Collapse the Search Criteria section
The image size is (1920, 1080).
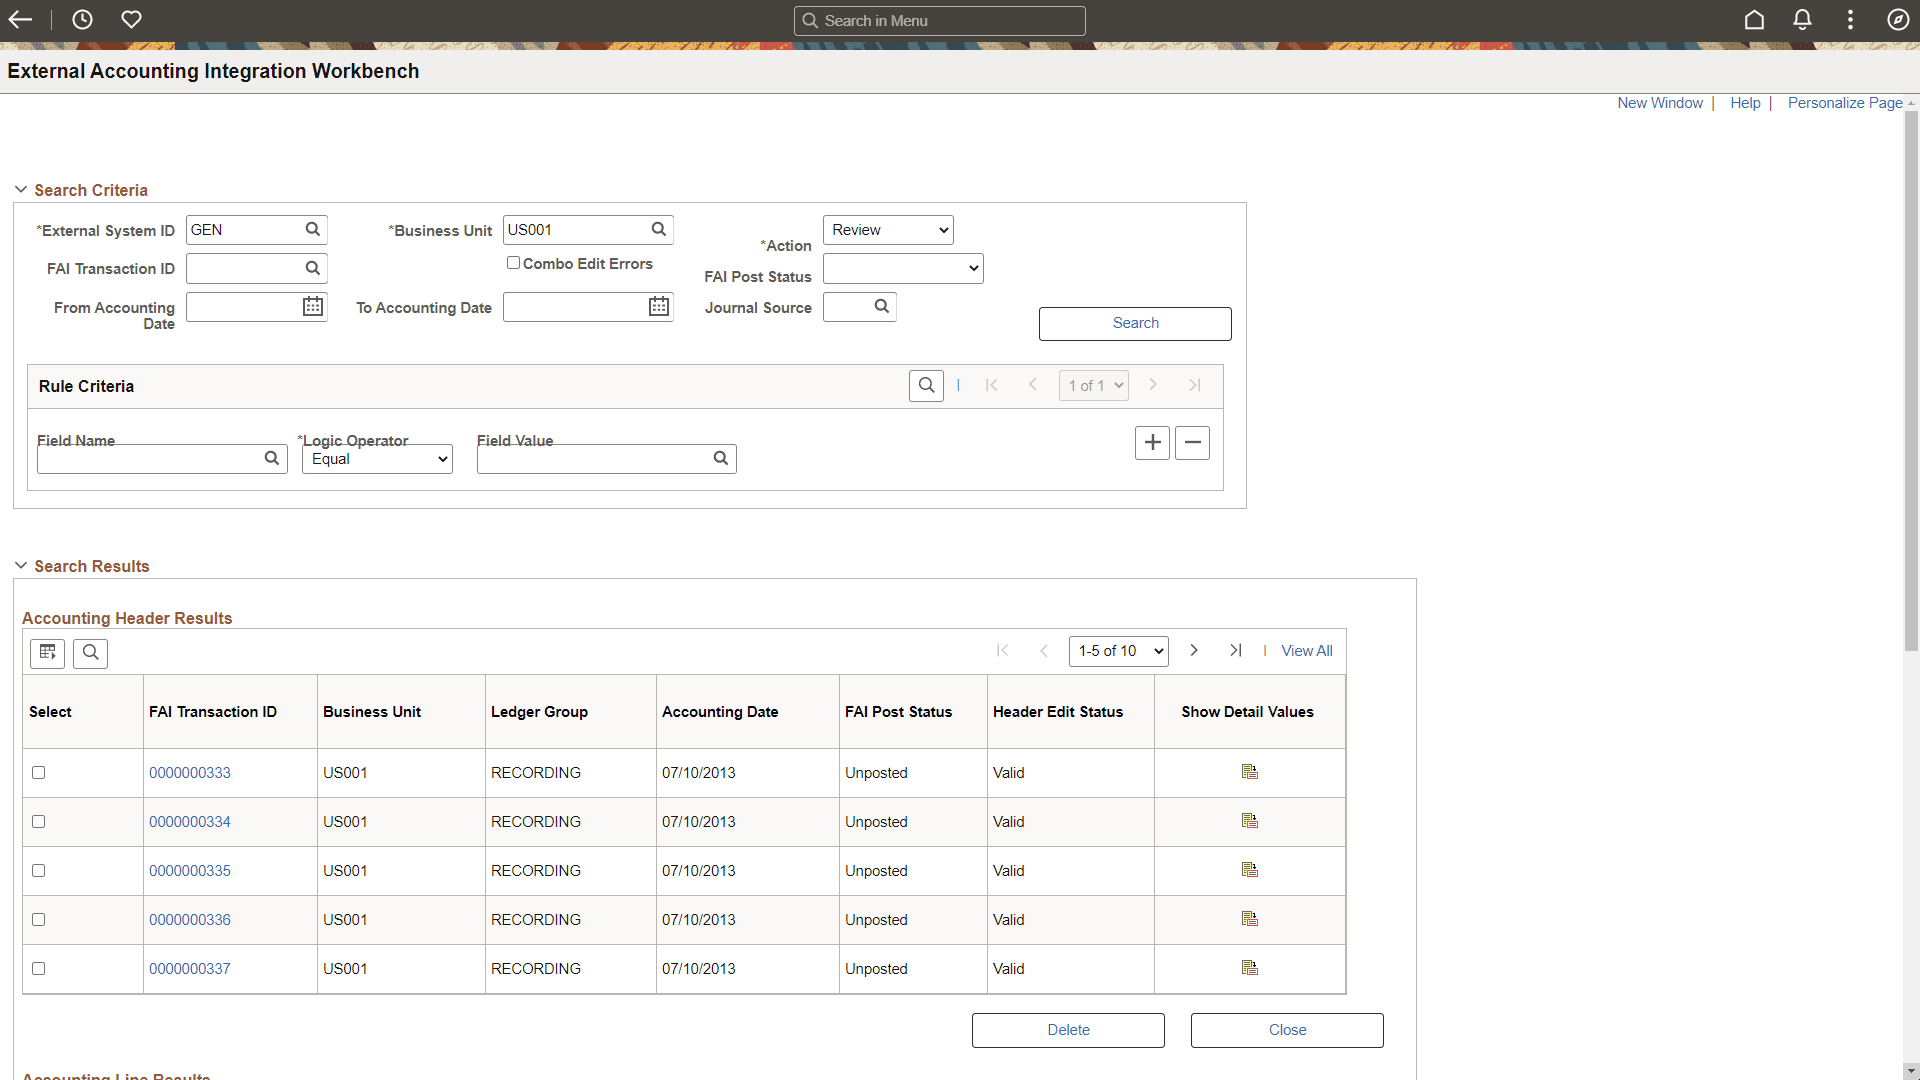[21, 188]
